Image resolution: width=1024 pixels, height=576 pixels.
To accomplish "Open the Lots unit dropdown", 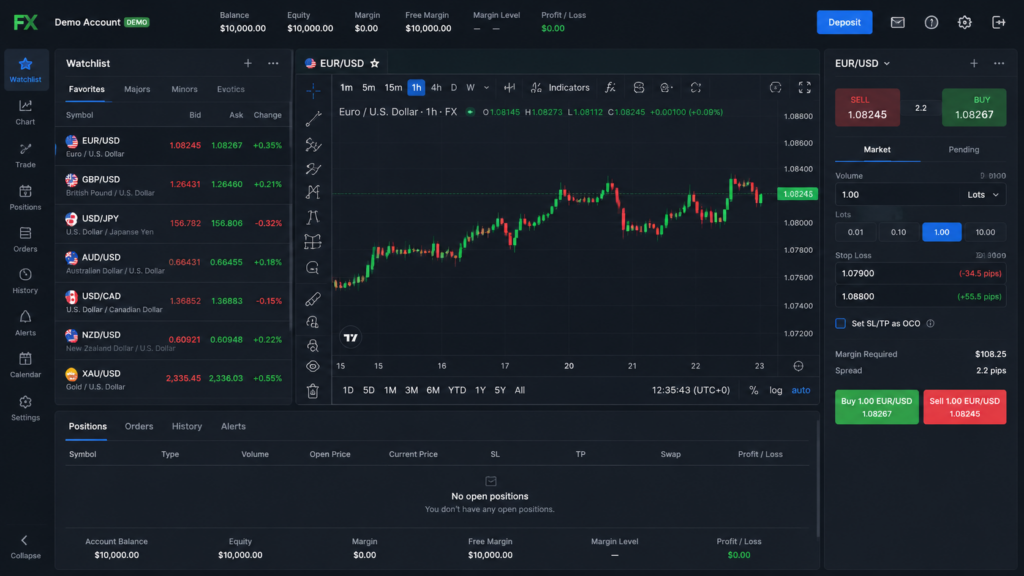I will [983, 195].
